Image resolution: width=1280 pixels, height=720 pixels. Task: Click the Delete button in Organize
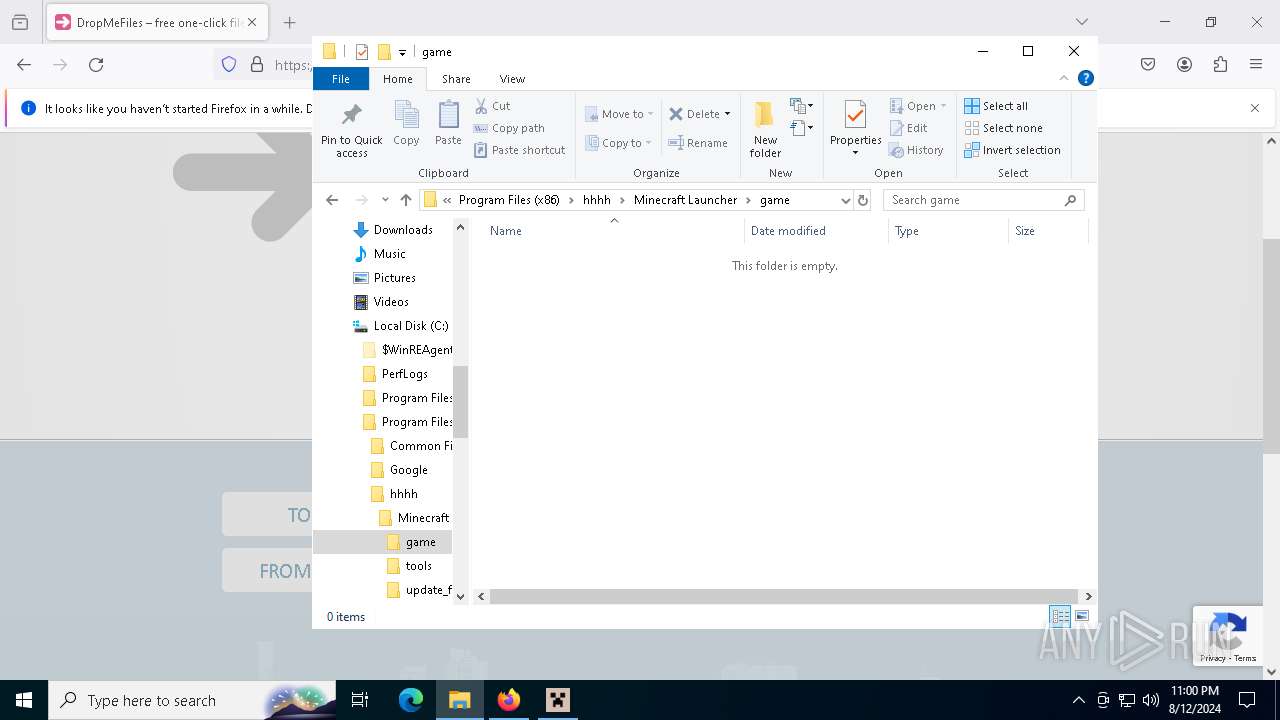coord(694,114)
